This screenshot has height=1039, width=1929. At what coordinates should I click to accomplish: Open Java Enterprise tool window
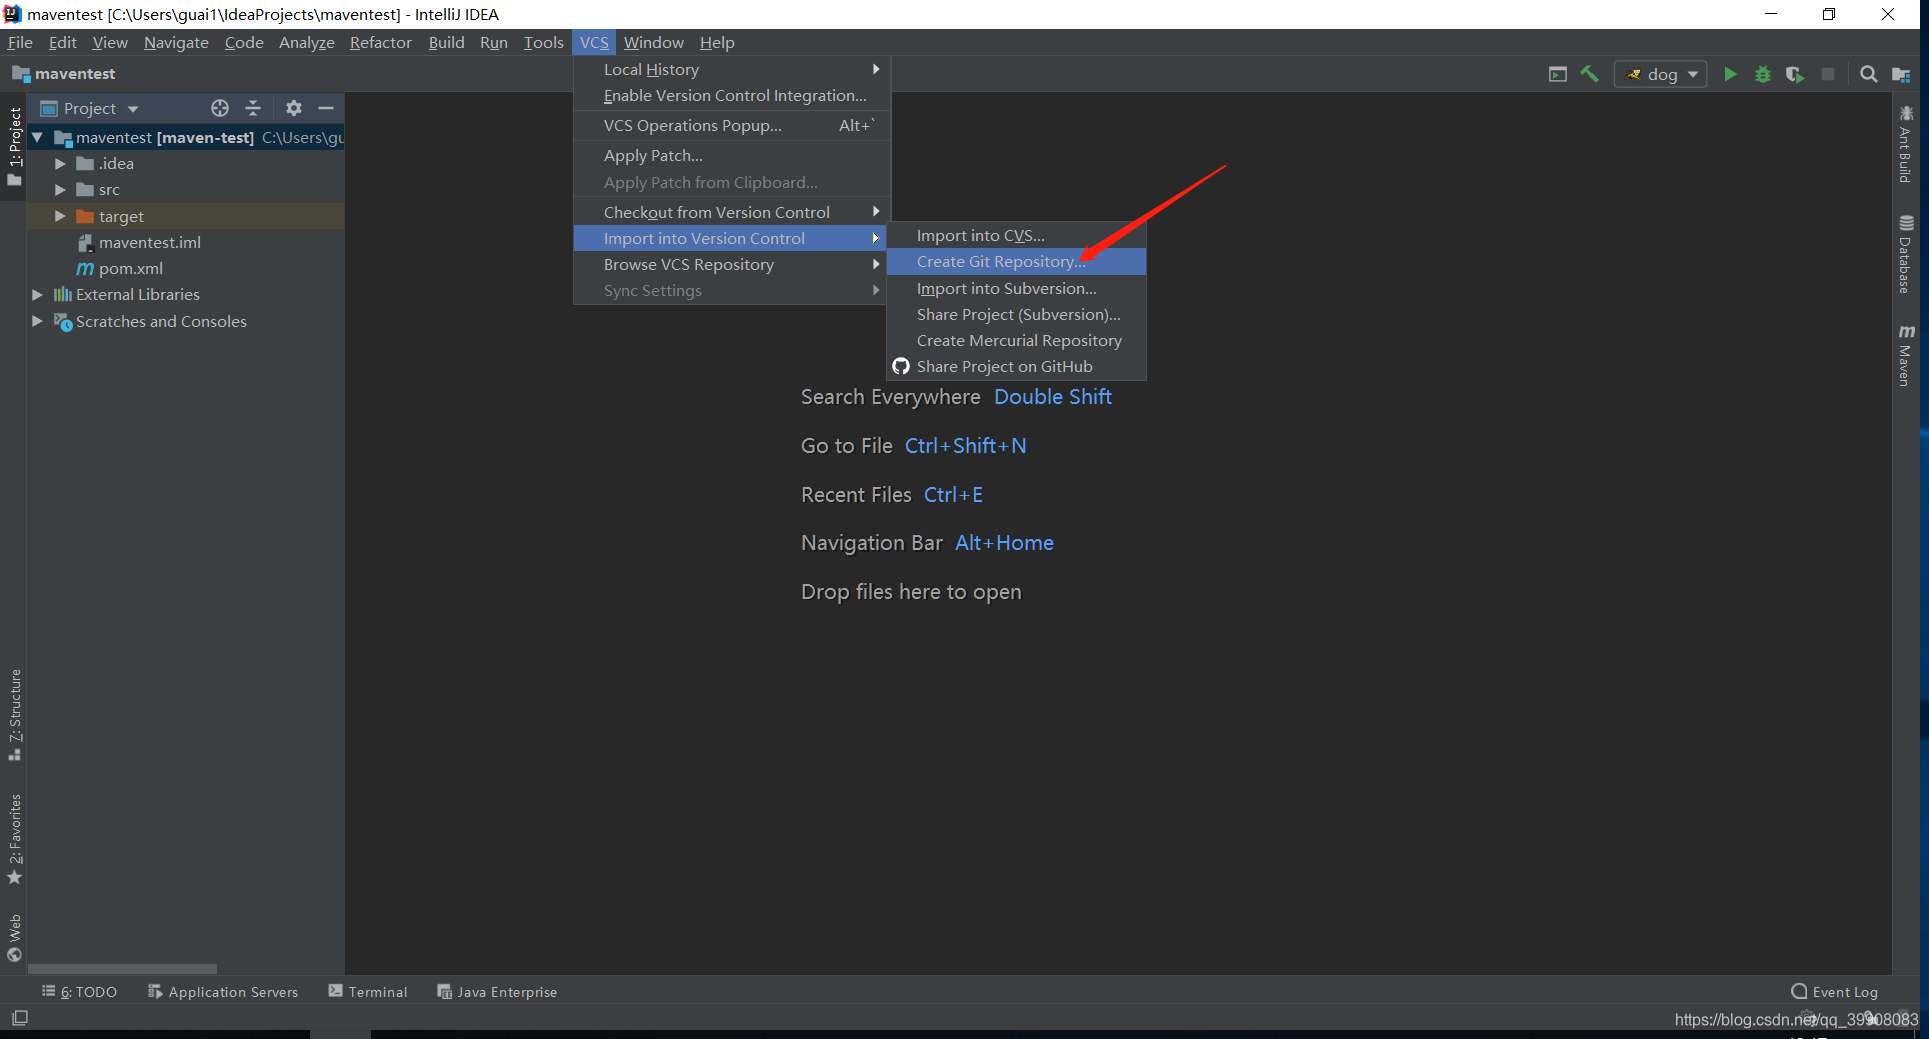click(497, 992)
